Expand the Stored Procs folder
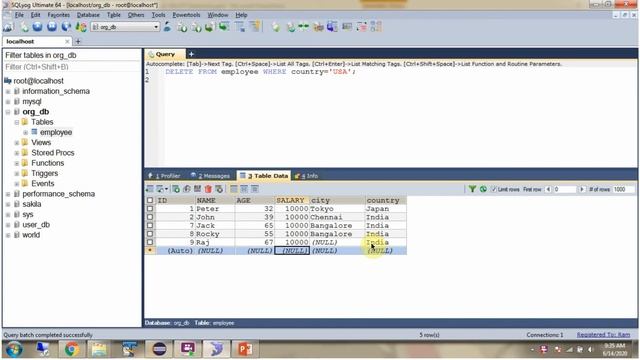 [x=17, y=153]
